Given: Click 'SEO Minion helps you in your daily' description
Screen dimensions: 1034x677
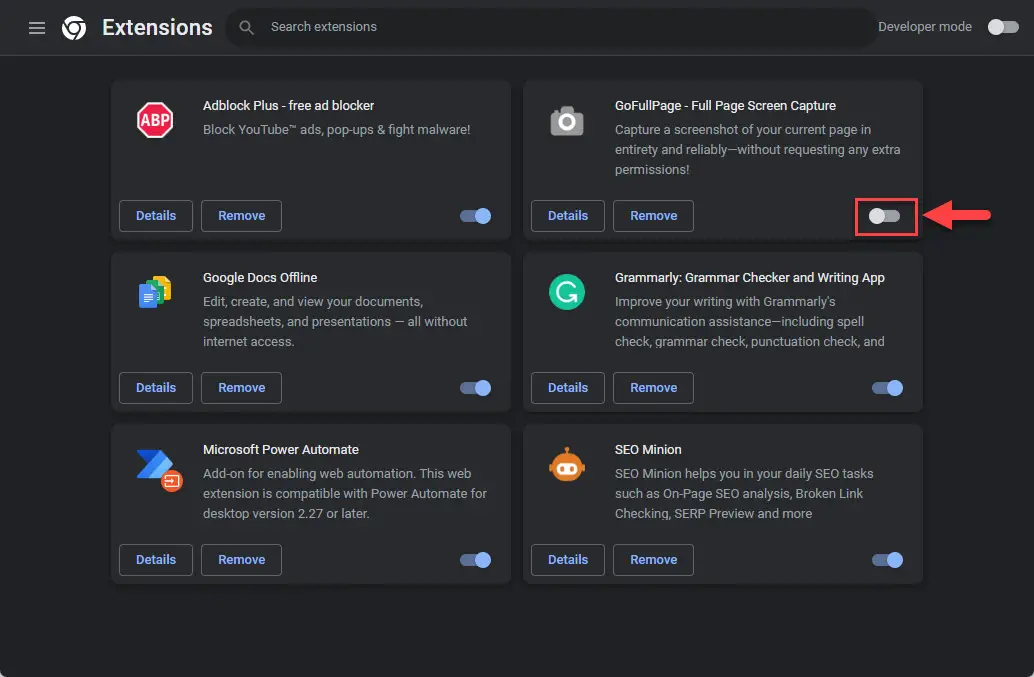Looking at the screenshot, I should [x=744, y=494].
